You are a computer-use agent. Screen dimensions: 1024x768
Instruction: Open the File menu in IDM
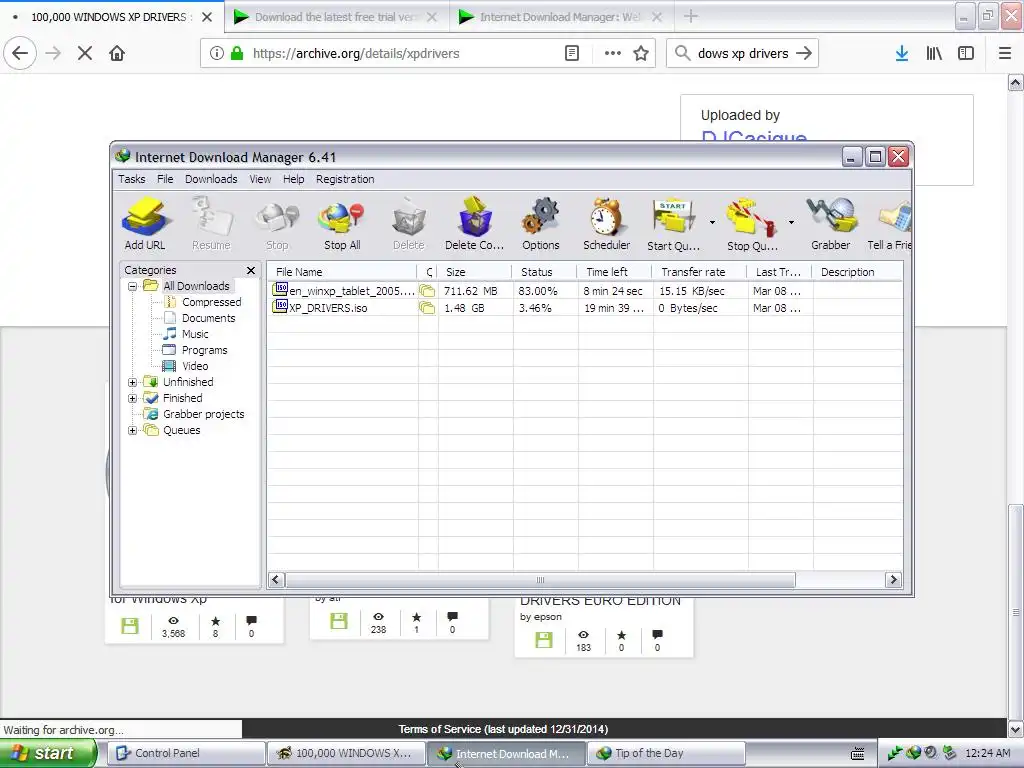[x=165, y=179]
